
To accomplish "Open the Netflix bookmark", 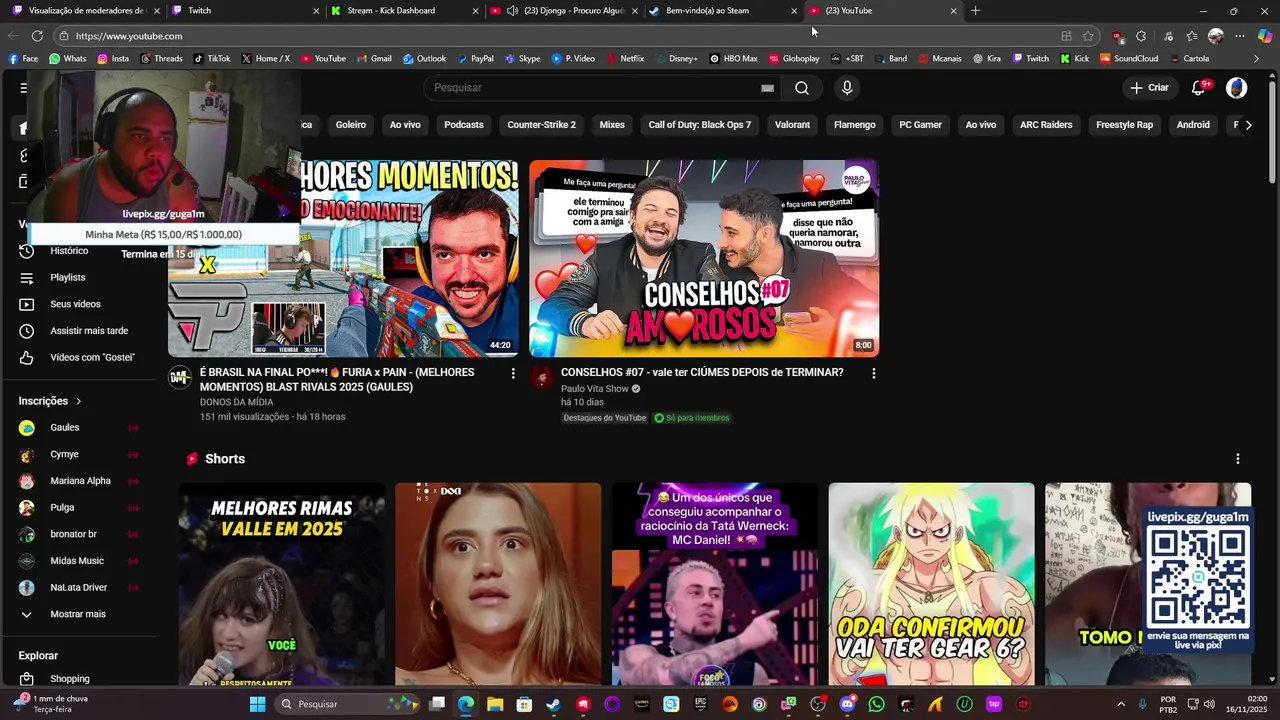I will pyautogui.click(x=624, y=59).
